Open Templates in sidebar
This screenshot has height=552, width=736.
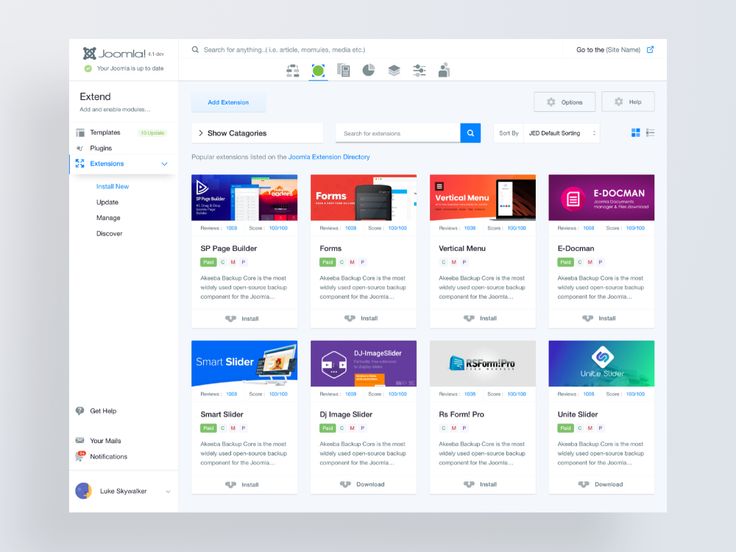pyautogui.click(x=105, y=132)
